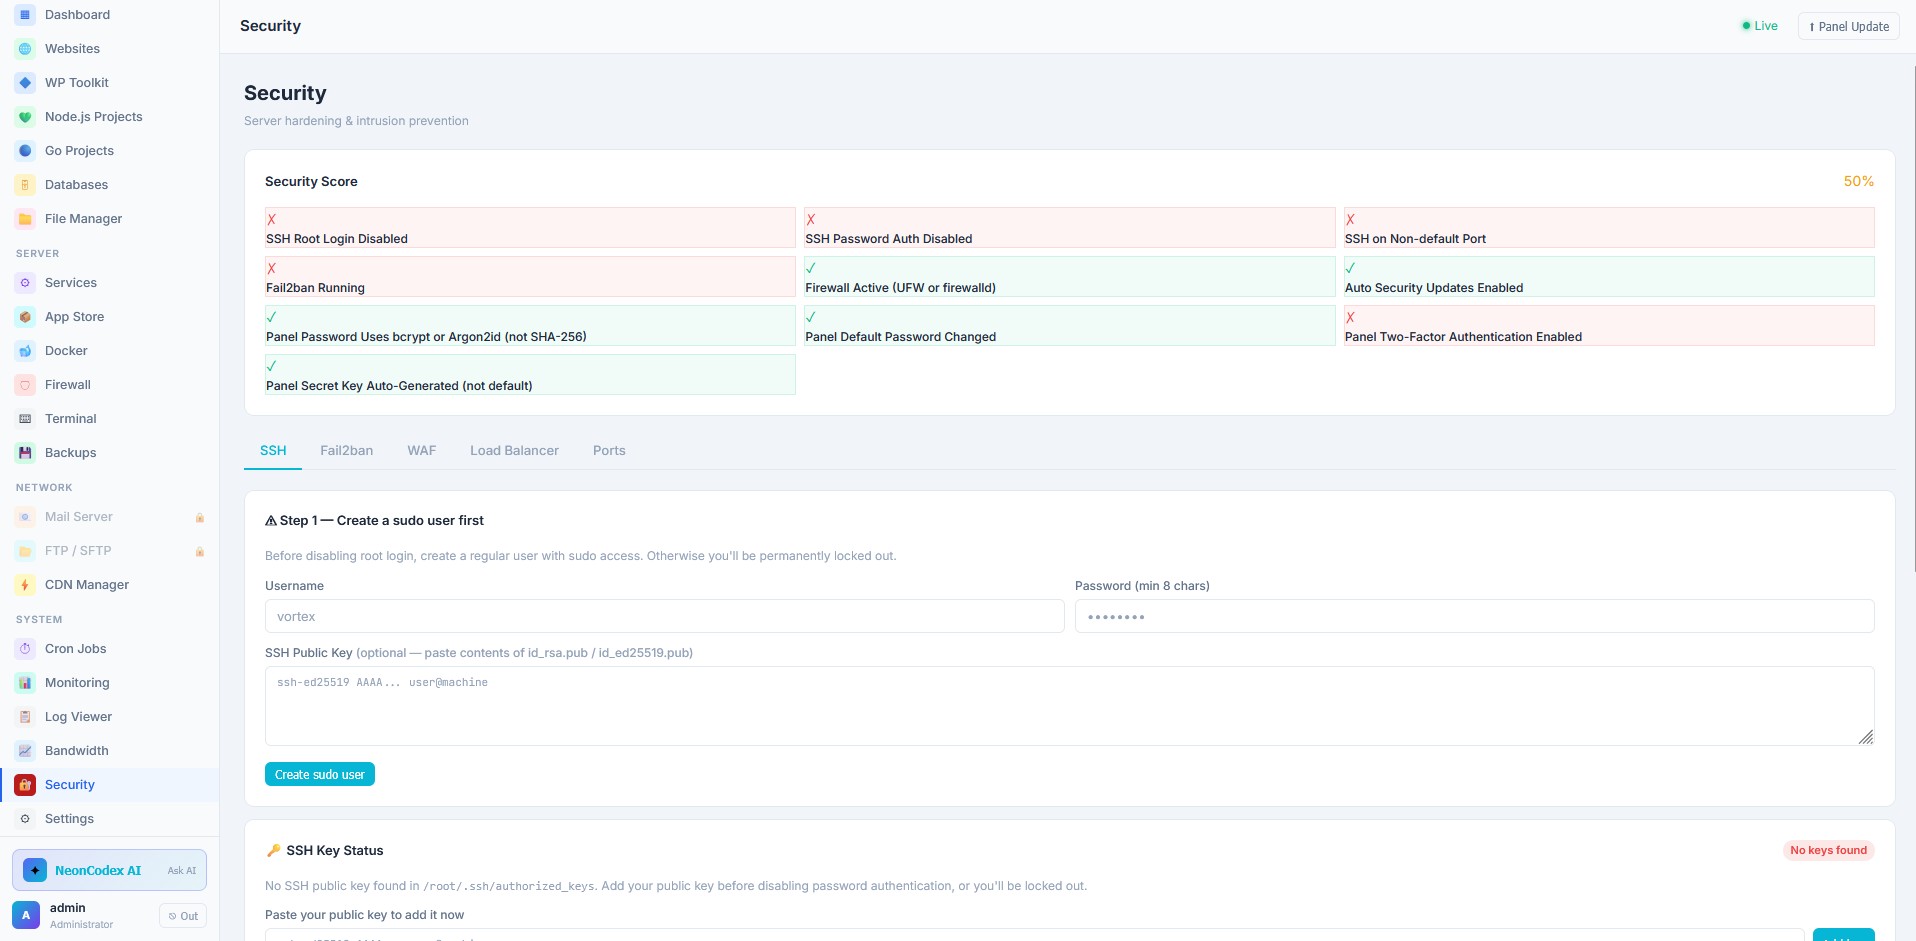Screen dimensions: 1916x941
Task: Click the SSH on Non-default Port item
Action: (1609, 228)
